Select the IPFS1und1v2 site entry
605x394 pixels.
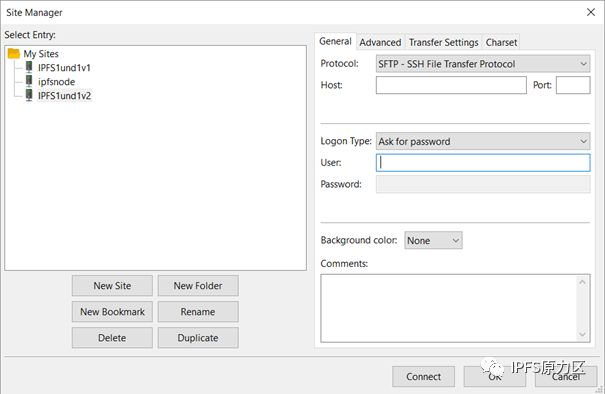(x=64, y=96)
